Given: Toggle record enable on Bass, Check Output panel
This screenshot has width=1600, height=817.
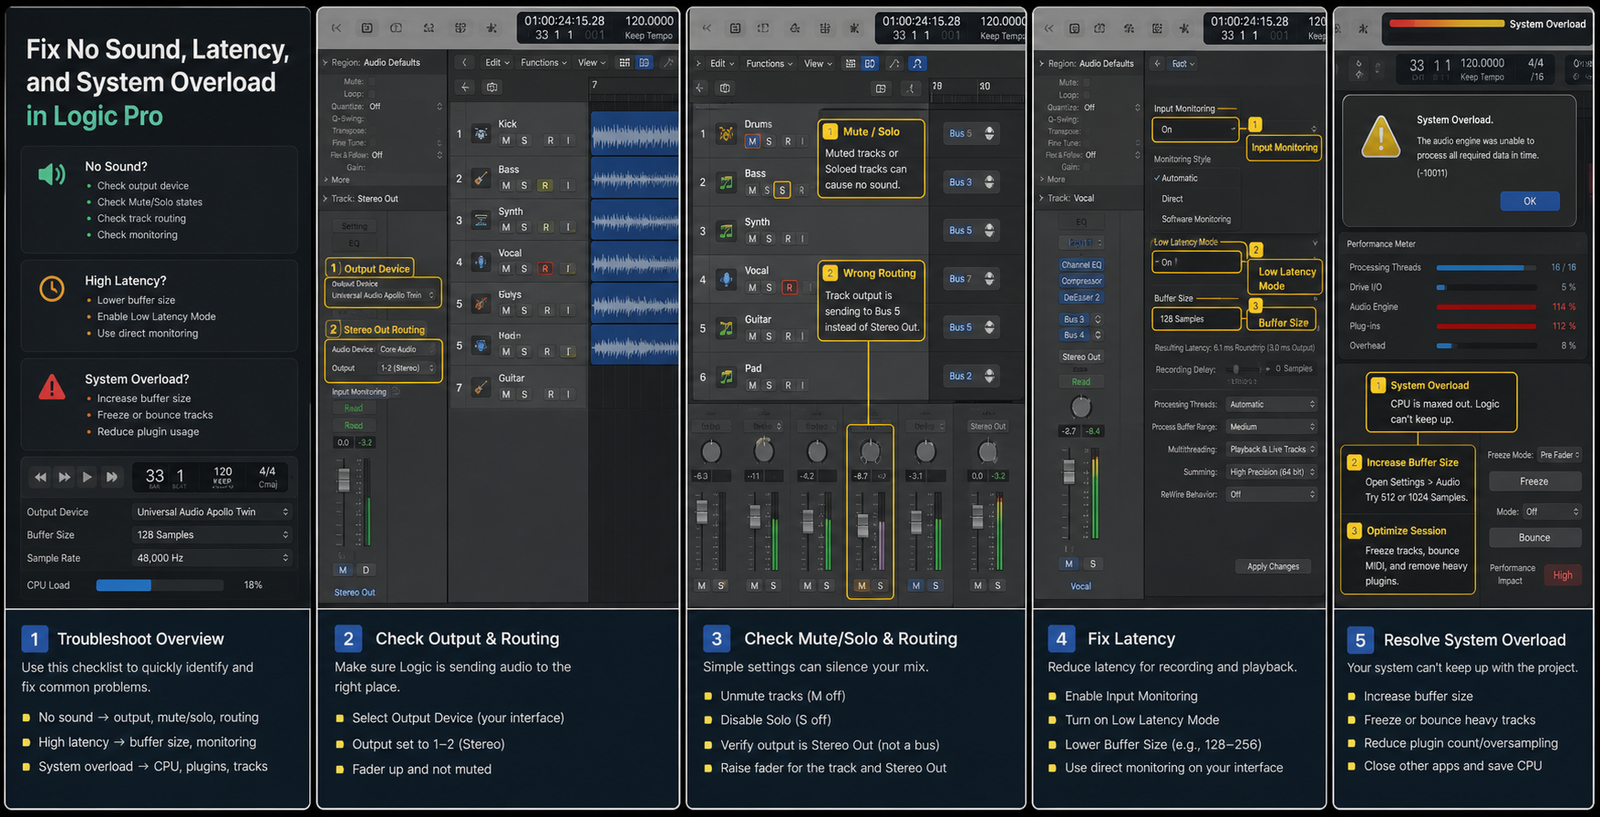Looking at the screenshot, I should coord(545,185).
